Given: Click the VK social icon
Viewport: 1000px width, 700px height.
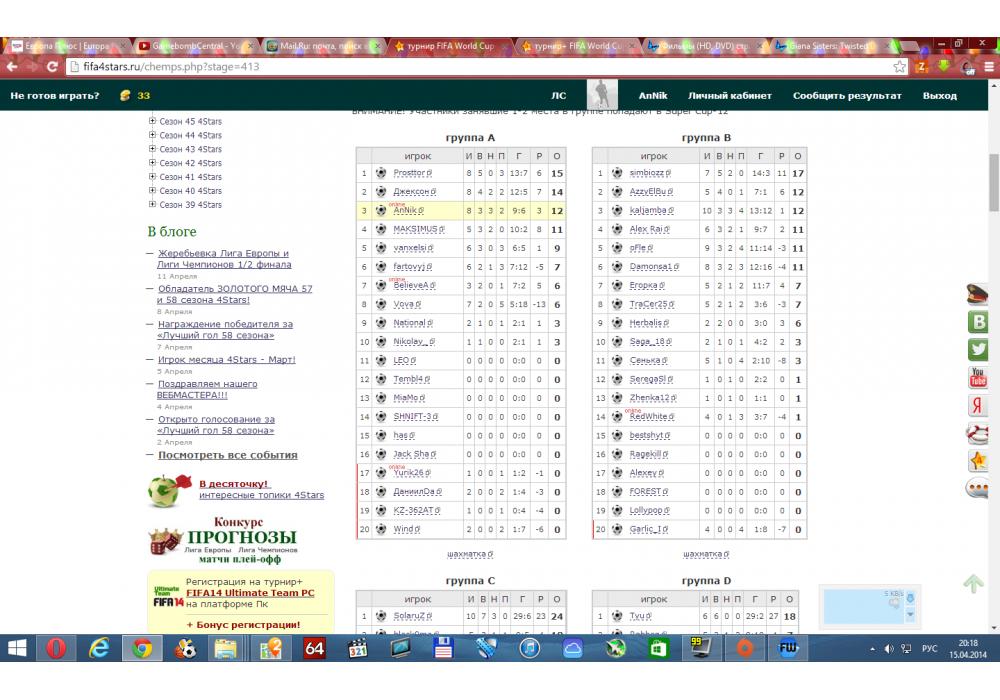Looking at the screenshot, I should point(977,321).
